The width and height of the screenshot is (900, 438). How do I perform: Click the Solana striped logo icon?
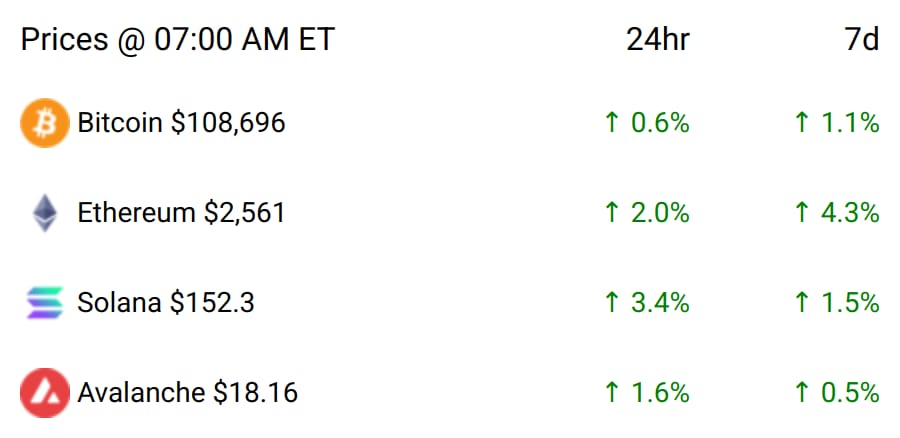pos(45,303)
